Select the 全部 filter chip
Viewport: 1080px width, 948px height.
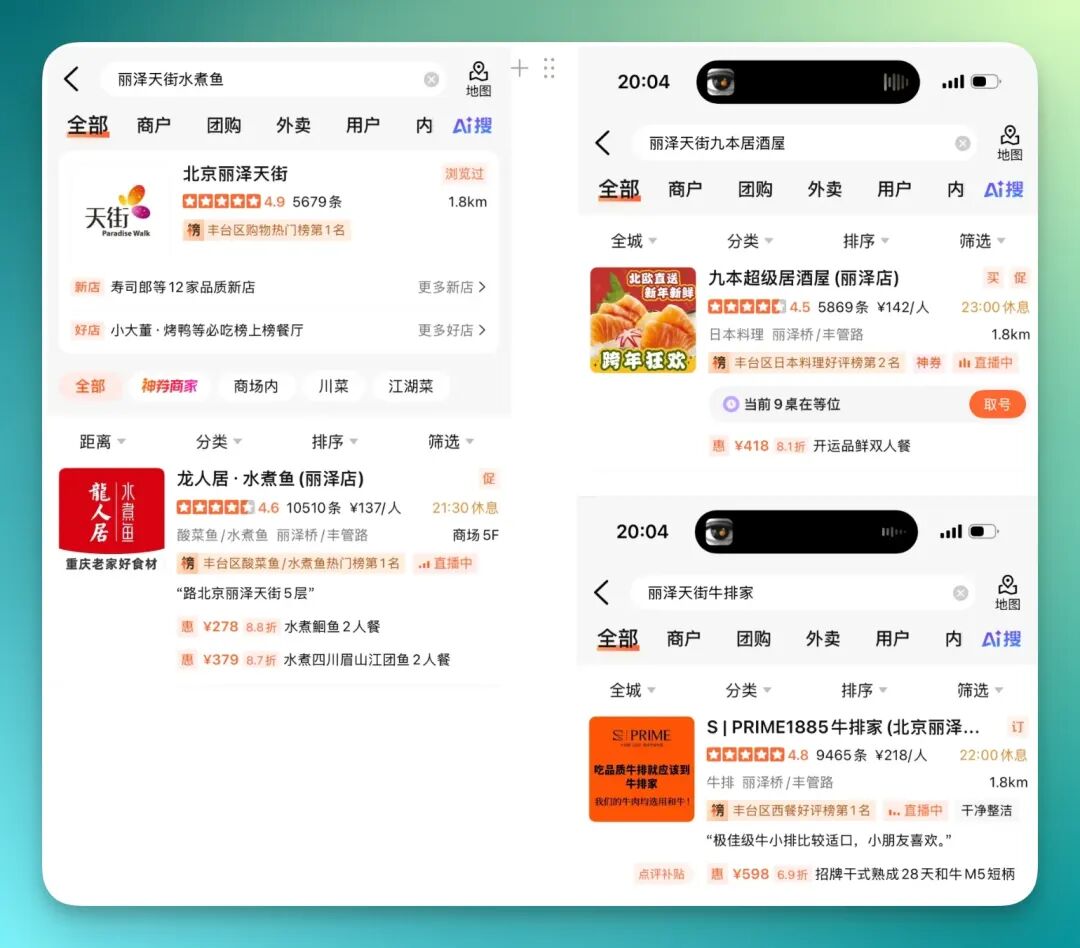90,386
